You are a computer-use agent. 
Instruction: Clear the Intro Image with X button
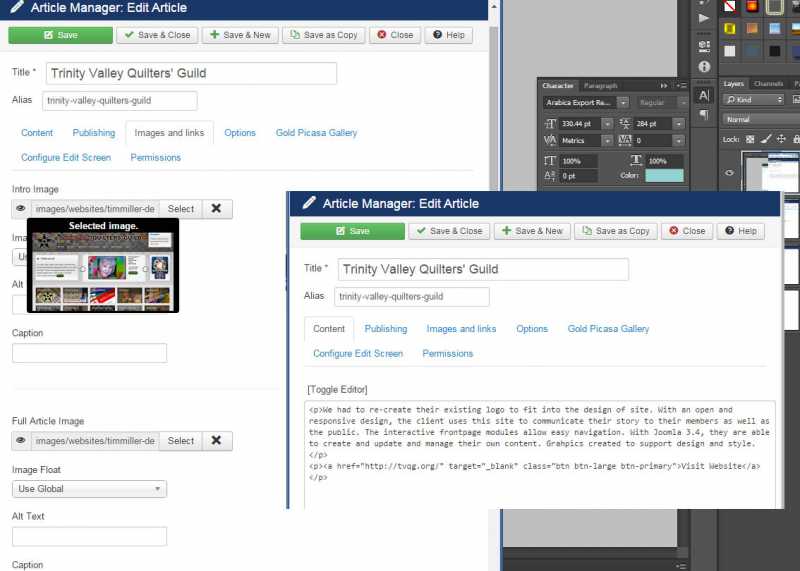215,209
